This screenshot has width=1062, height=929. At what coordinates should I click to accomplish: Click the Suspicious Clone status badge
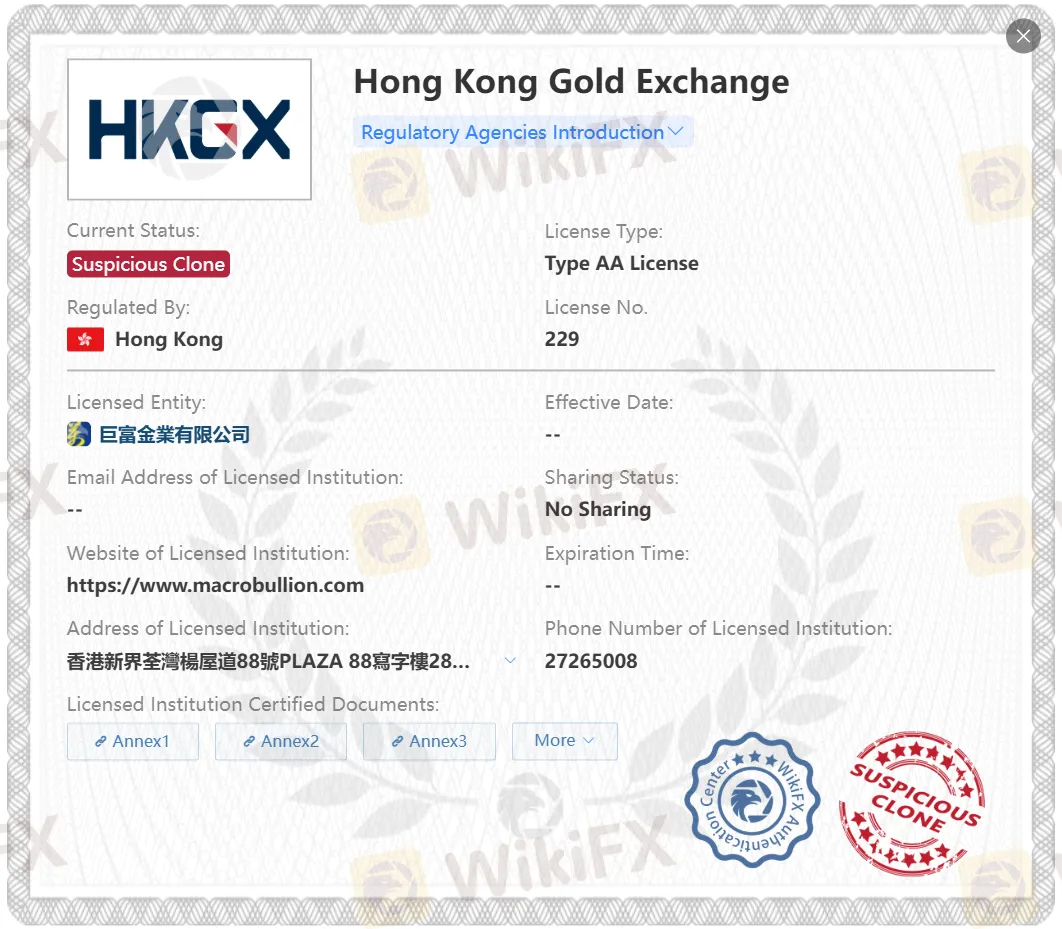[x=148, y=264]
